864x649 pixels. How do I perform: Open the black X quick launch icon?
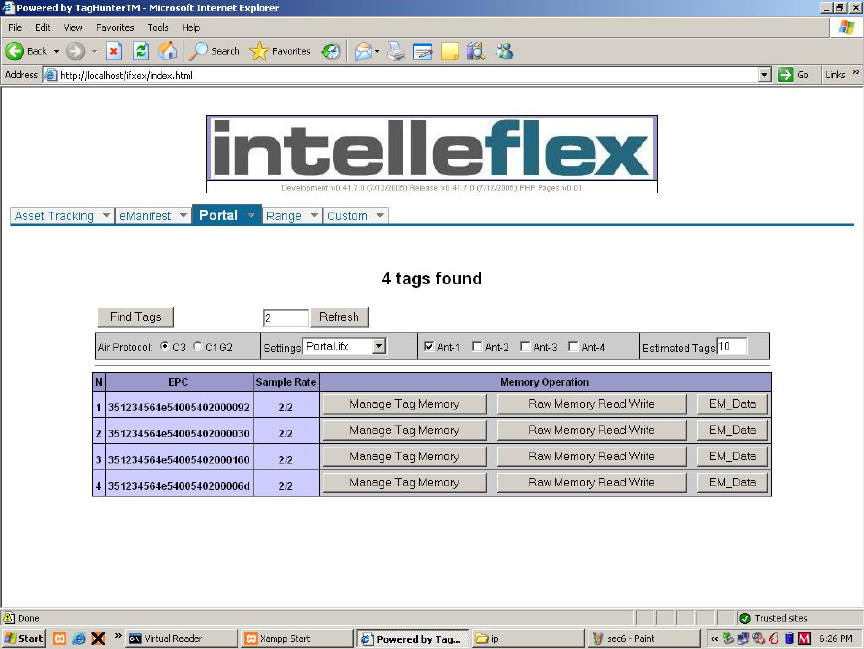(x=98, y=639)
